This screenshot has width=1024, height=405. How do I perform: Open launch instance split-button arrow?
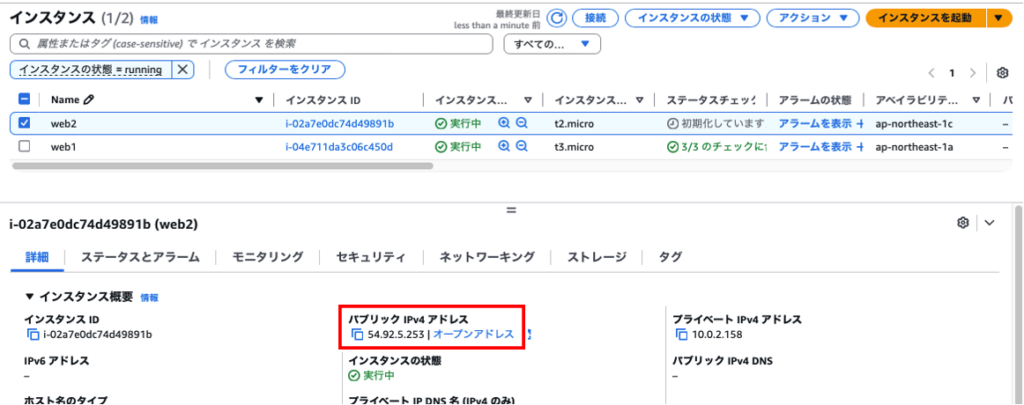pyautogui.click(x=999, y=18)
